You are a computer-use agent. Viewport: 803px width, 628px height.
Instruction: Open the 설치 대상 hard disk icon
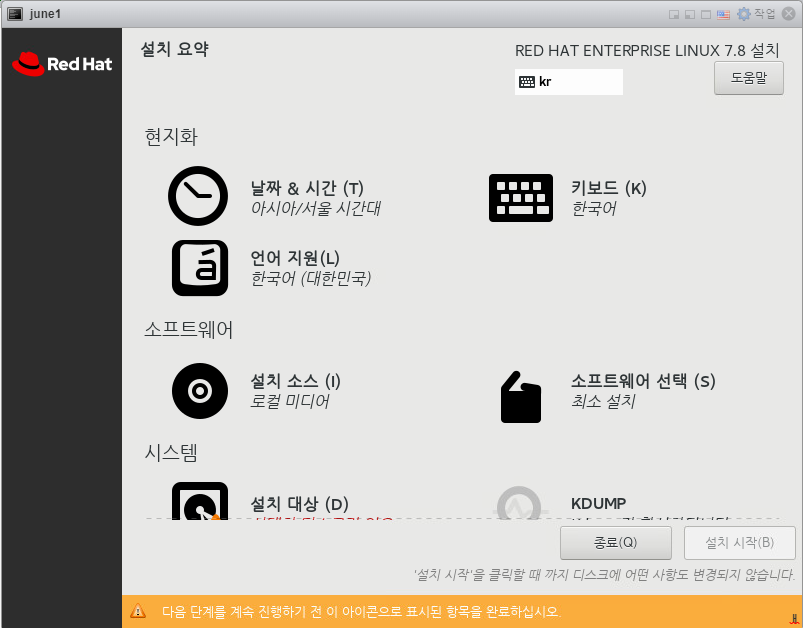pos(200,501)
